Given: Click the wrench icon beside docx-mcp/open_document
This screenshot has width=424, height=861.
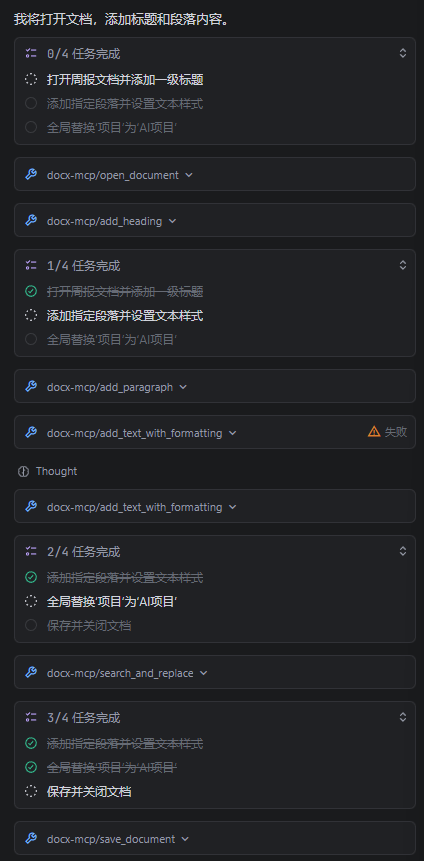Looking at the screenshot, I should click(x=31, y=175).
